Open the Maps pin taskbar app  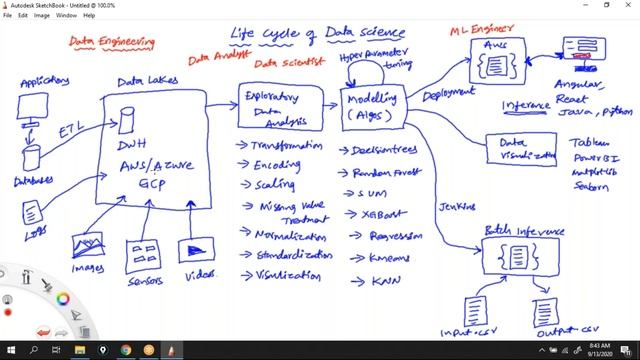pyautogui.click(x=103, y=350)
